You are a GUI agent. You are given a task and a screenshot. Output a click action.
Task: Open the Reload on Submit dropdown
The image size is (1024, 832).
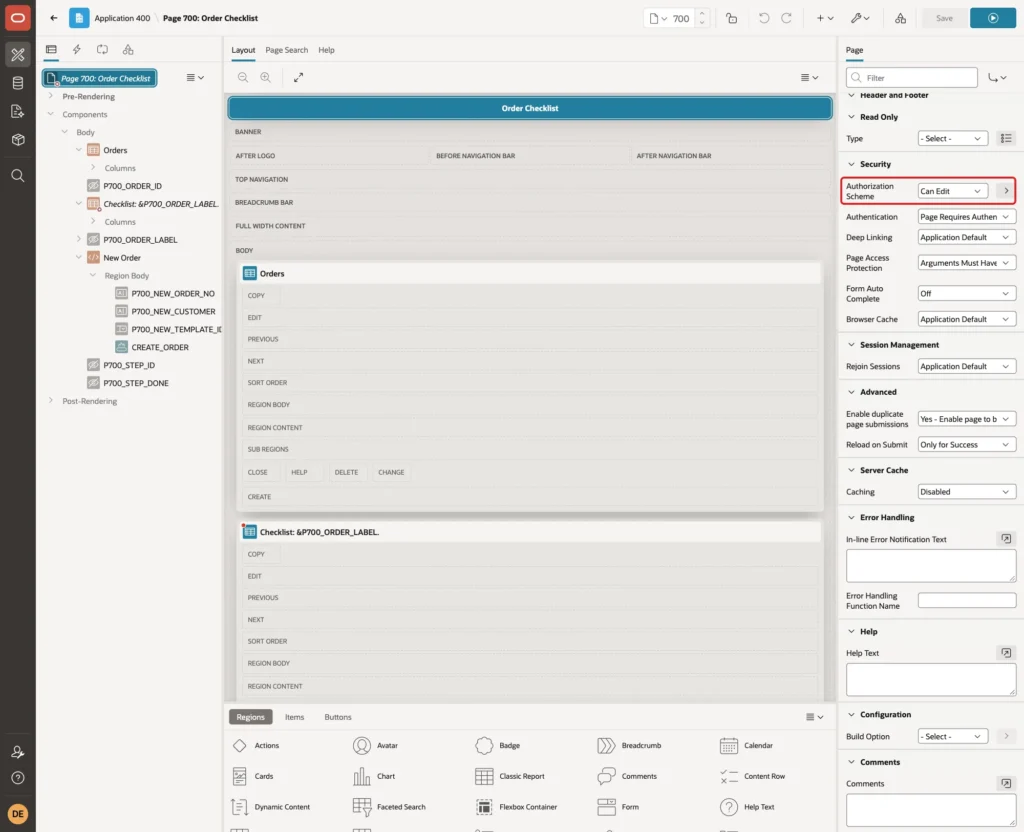tap(967, 445)
